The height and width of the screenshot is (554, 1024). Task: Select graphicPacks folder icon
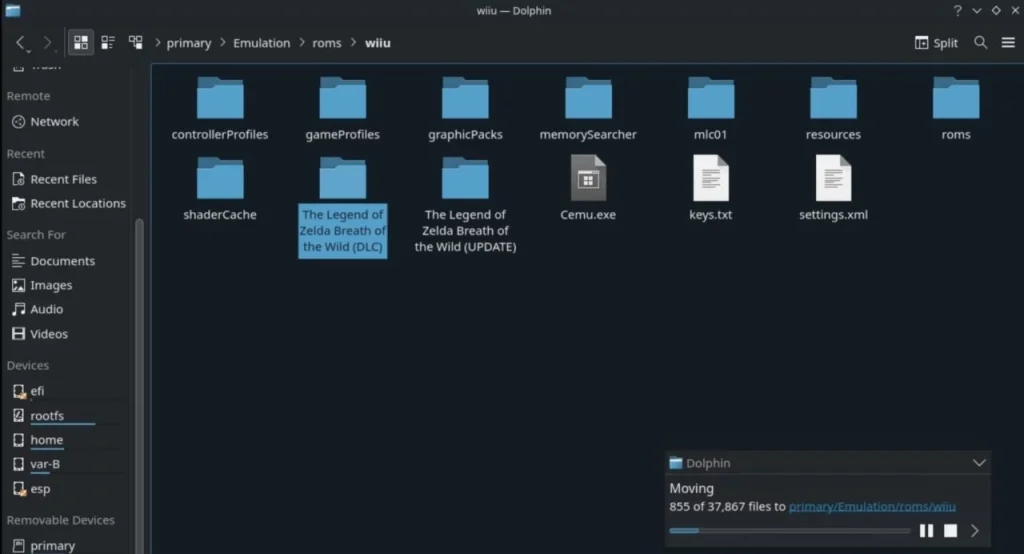465,98
